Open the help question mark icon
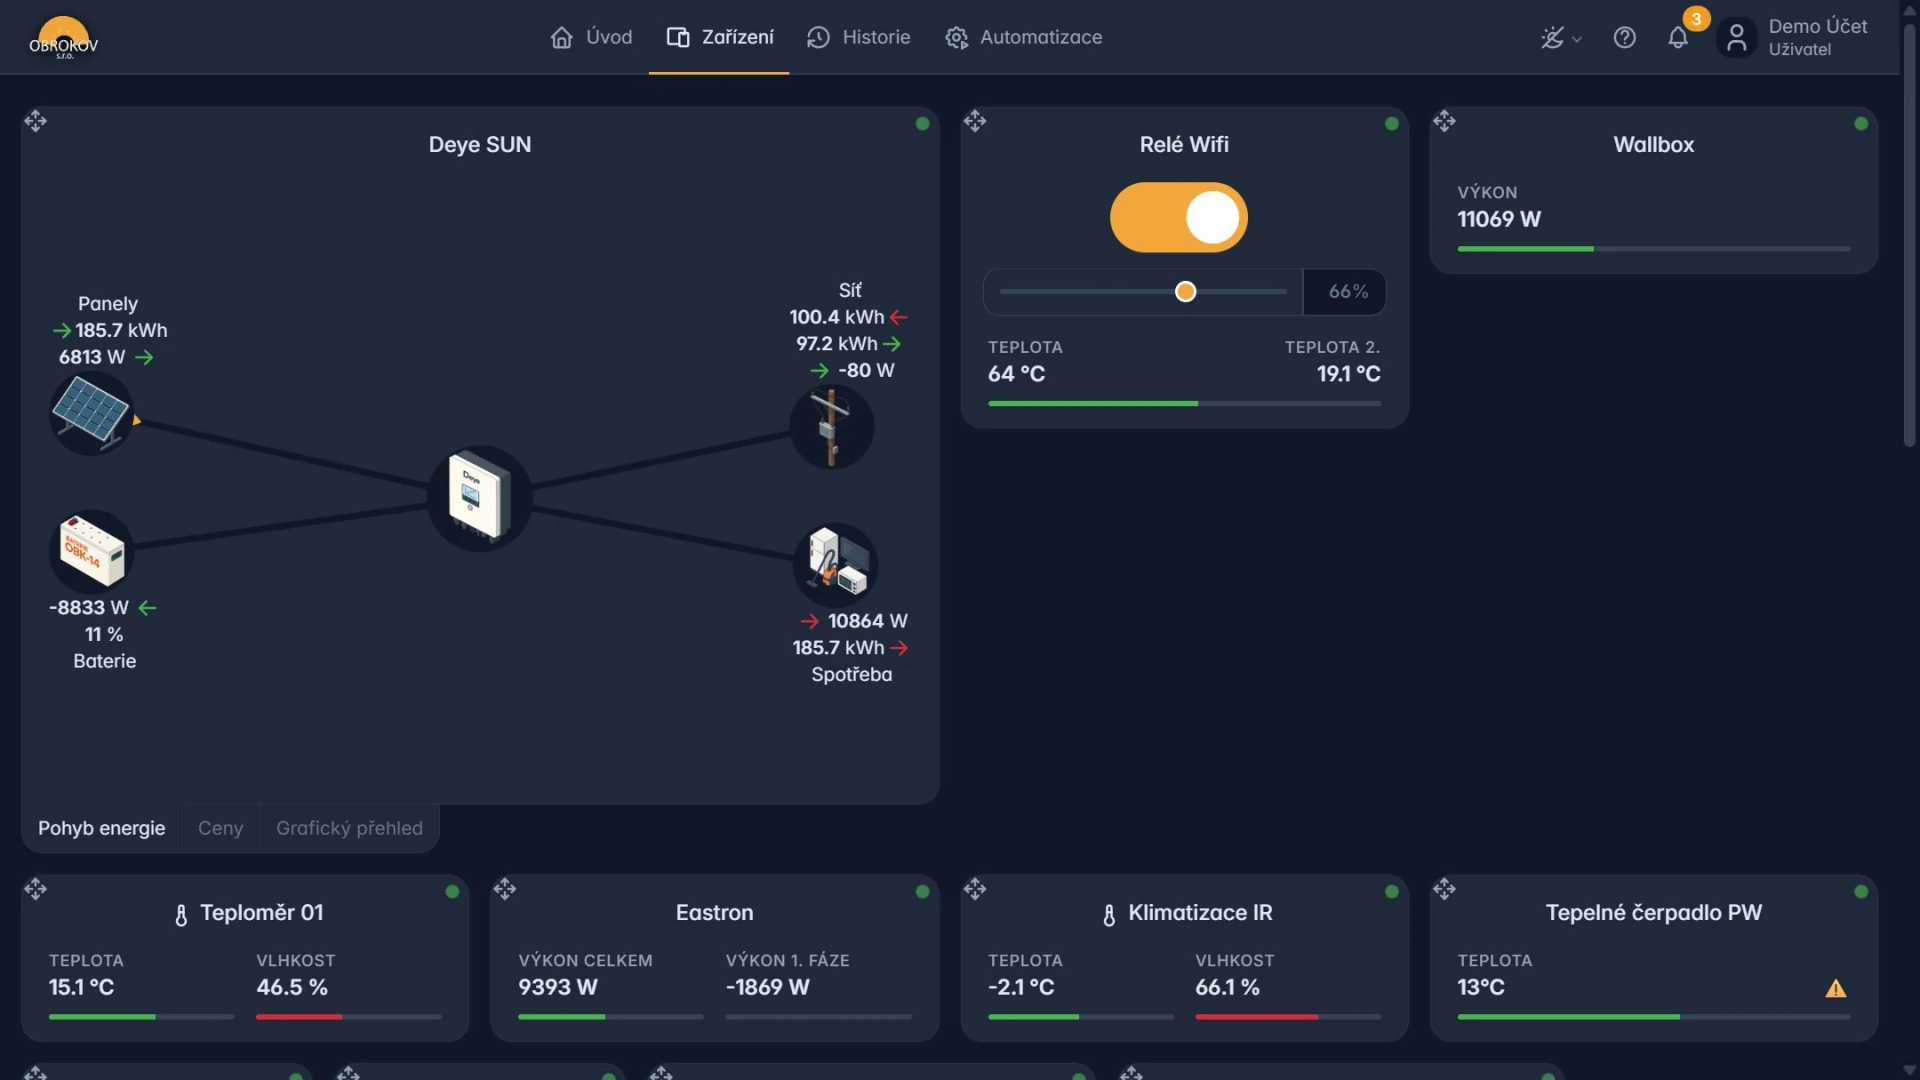Viewport: 1920px width, 1080px height. tap(1625, 38)
